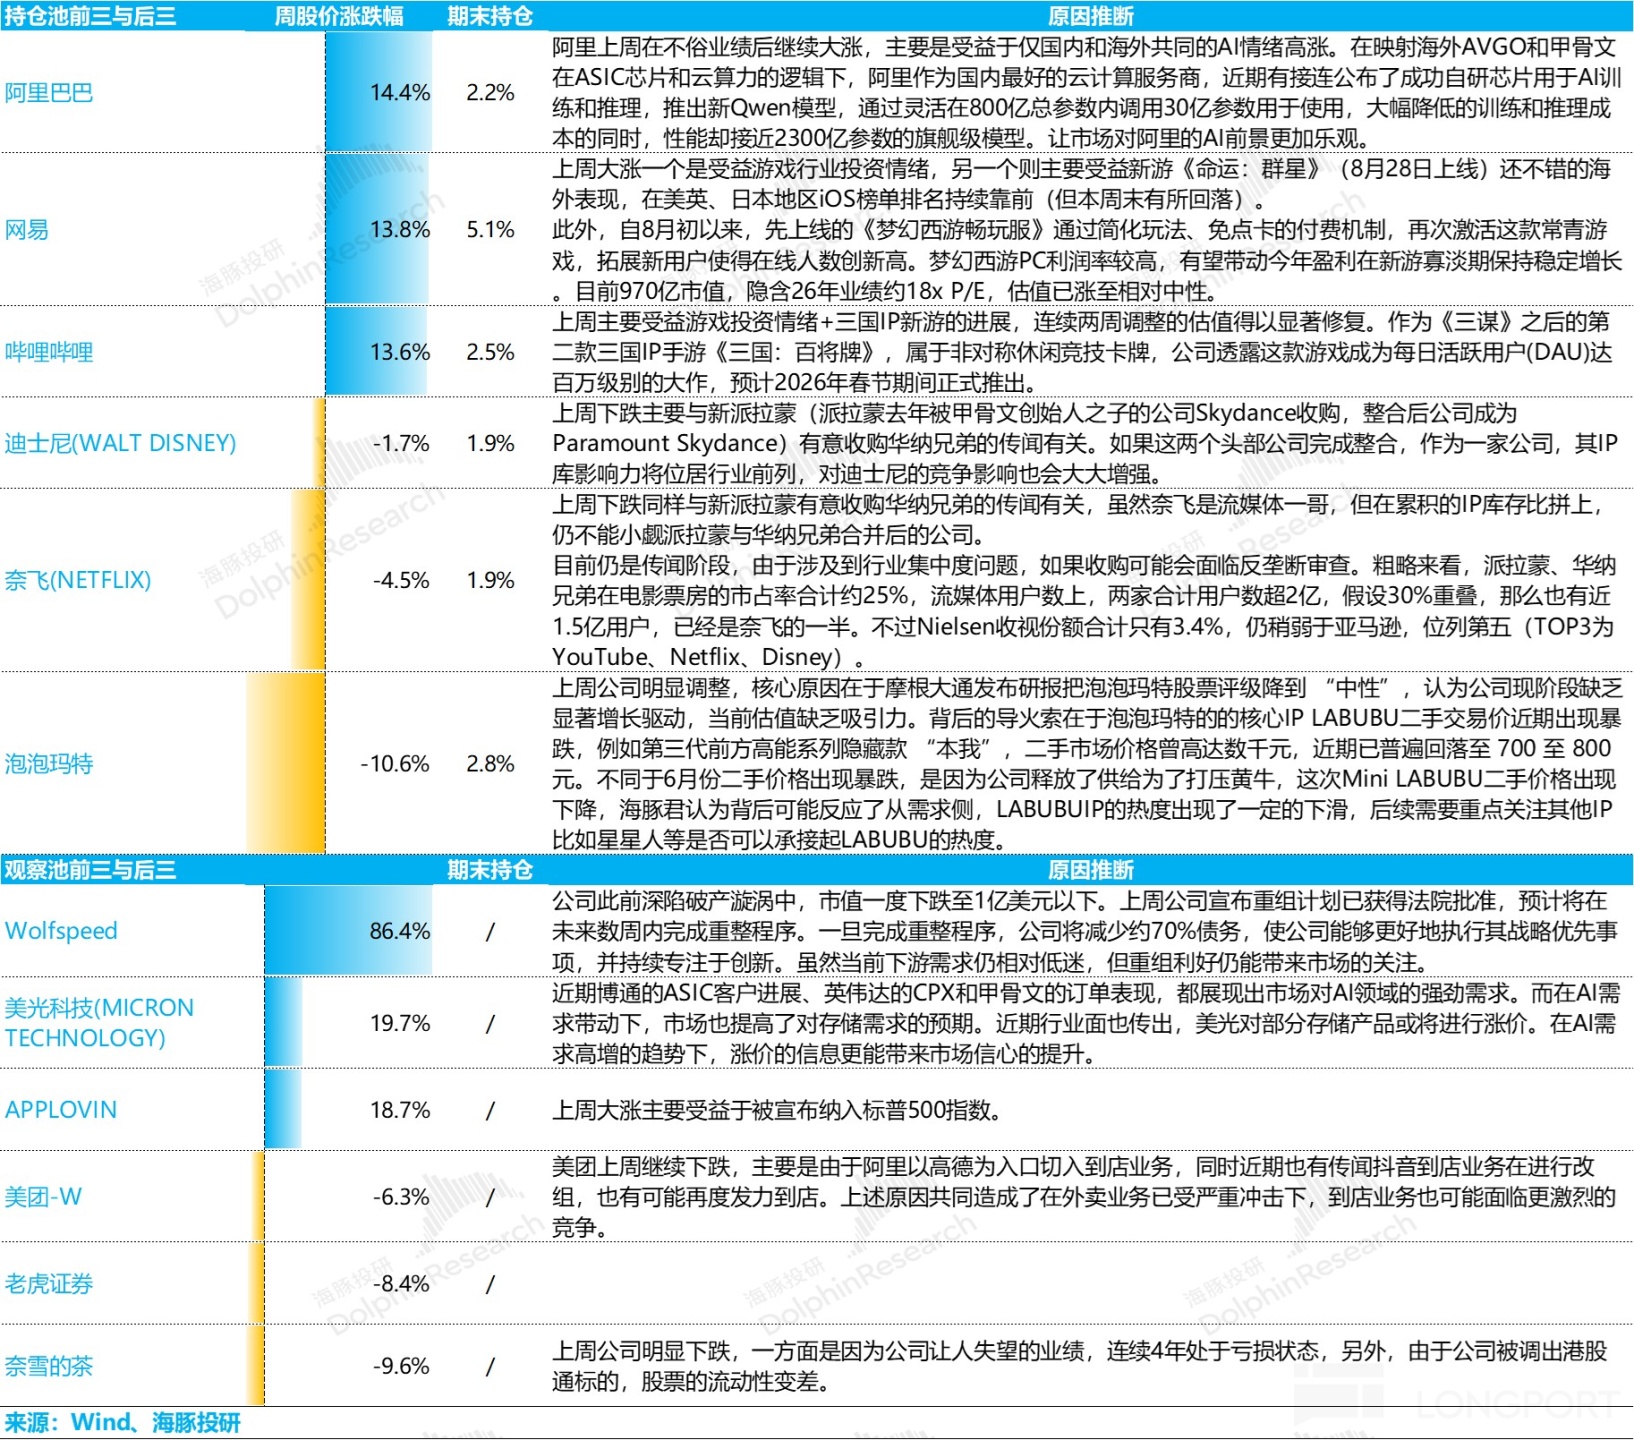This screenshot has width=1634, height=1440.
Task: Click the 阿里巴巴 company name
Action: [49, 93]
